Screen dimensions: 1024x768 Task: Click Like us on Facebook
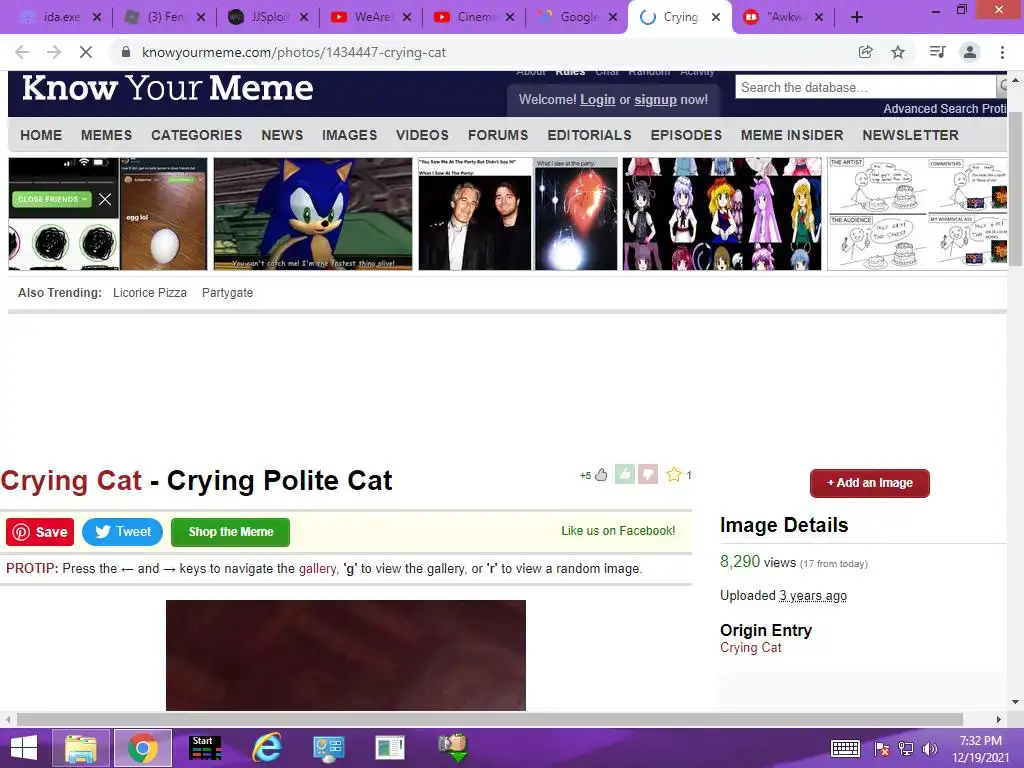pyautogui.click(x=618, y=531)
